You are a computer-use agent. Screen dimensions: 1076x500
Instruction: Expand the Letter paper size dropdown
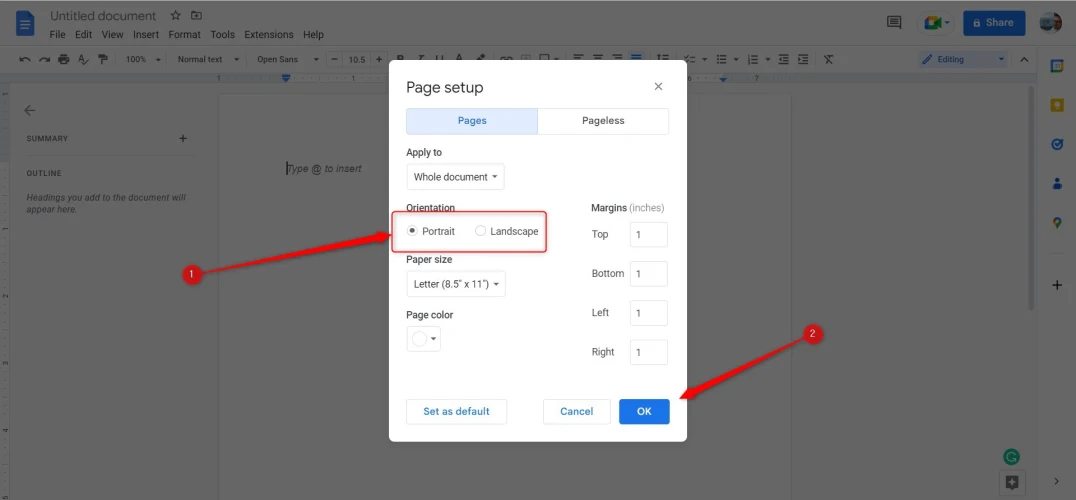455,284
